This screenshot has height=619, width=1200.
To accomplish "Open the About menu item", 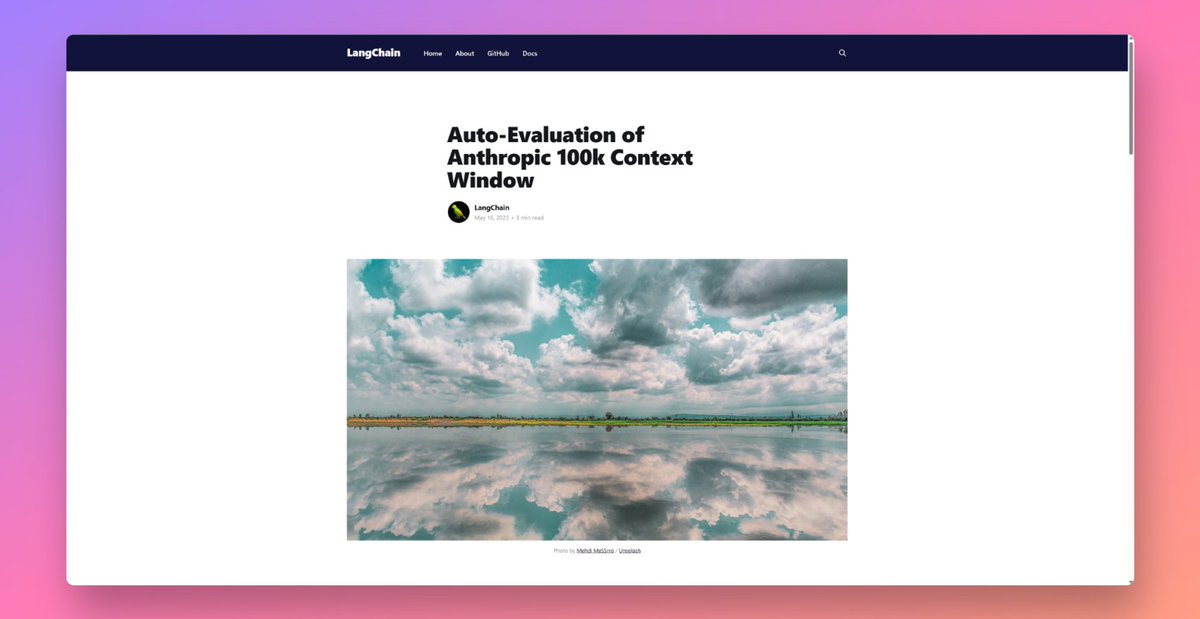I will point(465,54).
